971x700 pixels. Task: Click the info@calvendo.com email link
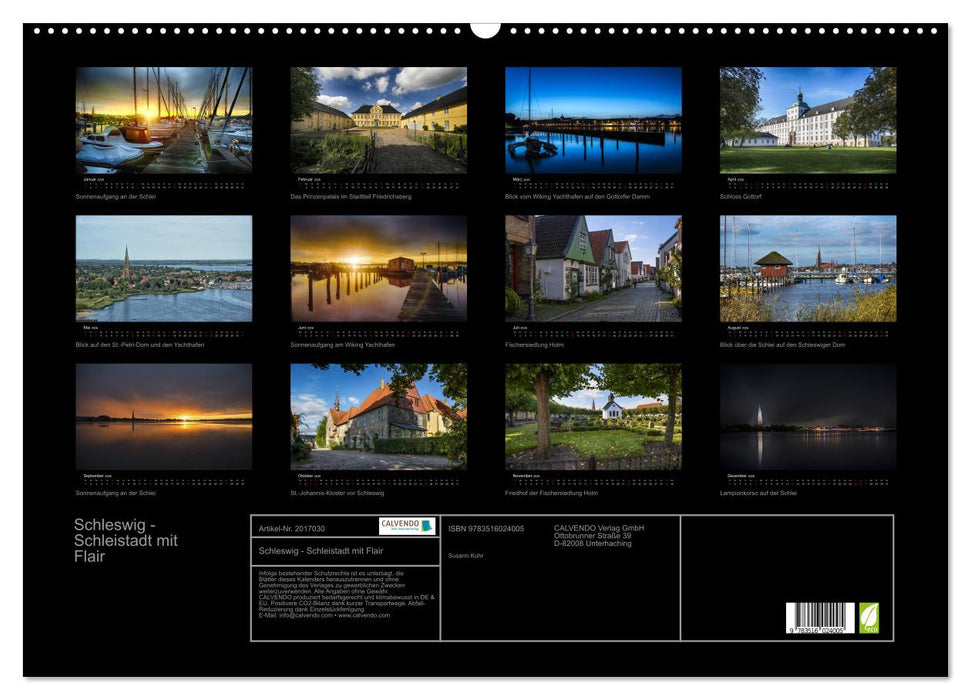click(295, 613)
